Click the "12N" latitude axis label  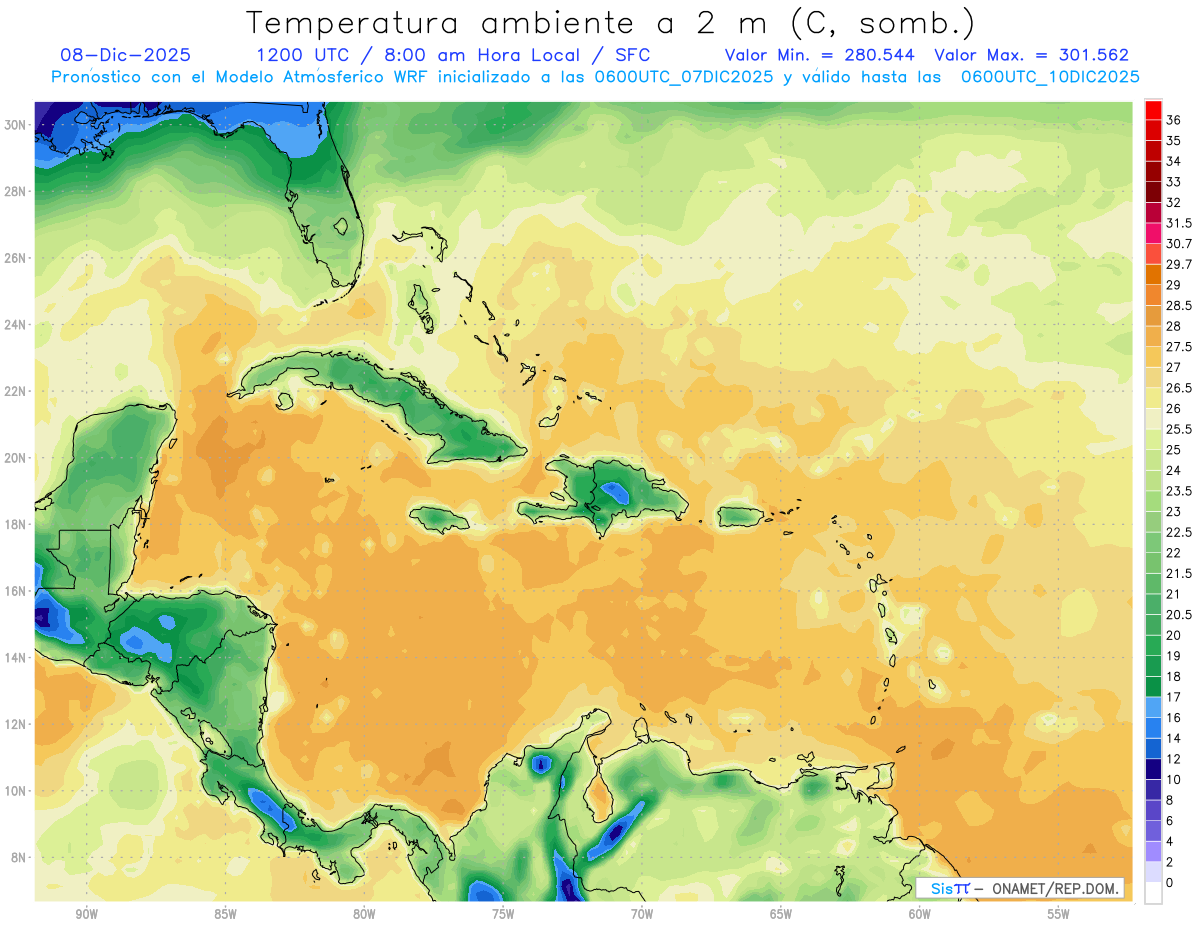pyautogui.click(x=16, y=724)
